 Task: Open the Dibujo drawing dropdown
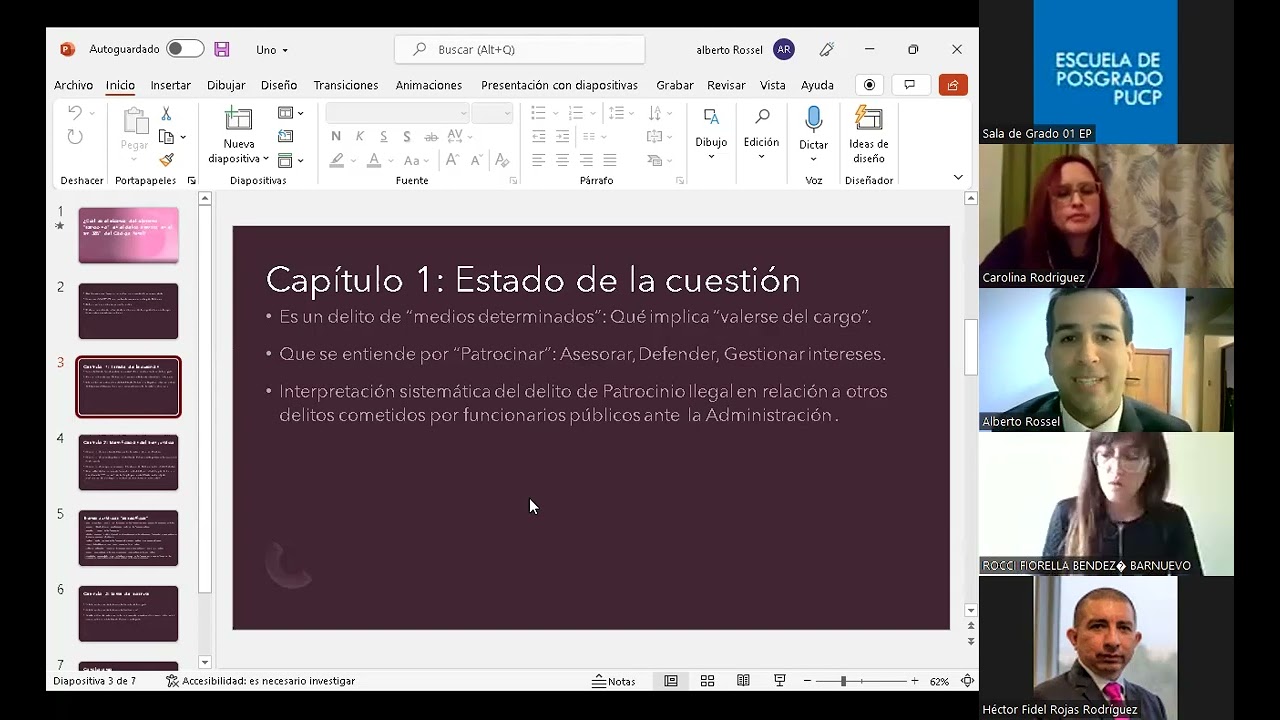point(711,133)
